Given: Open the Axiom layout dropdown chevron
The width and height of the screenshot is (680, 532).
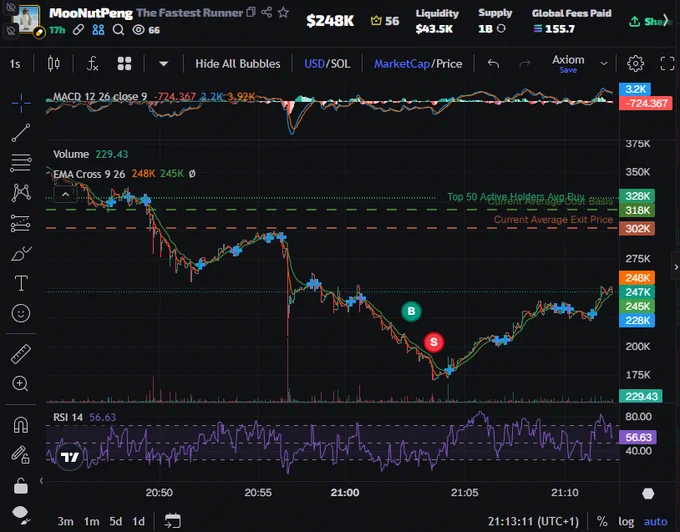Looking at the screenshot, I should tap(604, 64).
